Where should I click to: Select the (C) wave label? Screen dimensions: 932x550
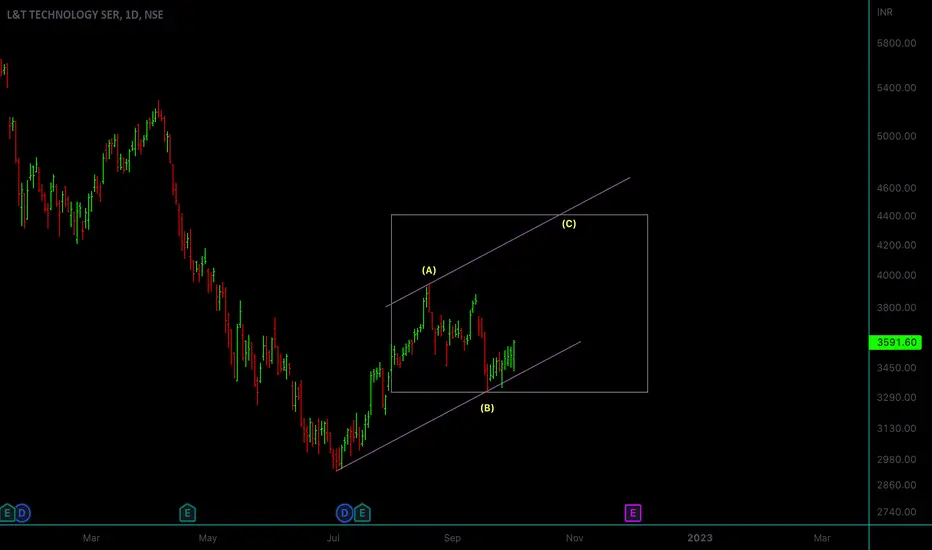[569, 224]
